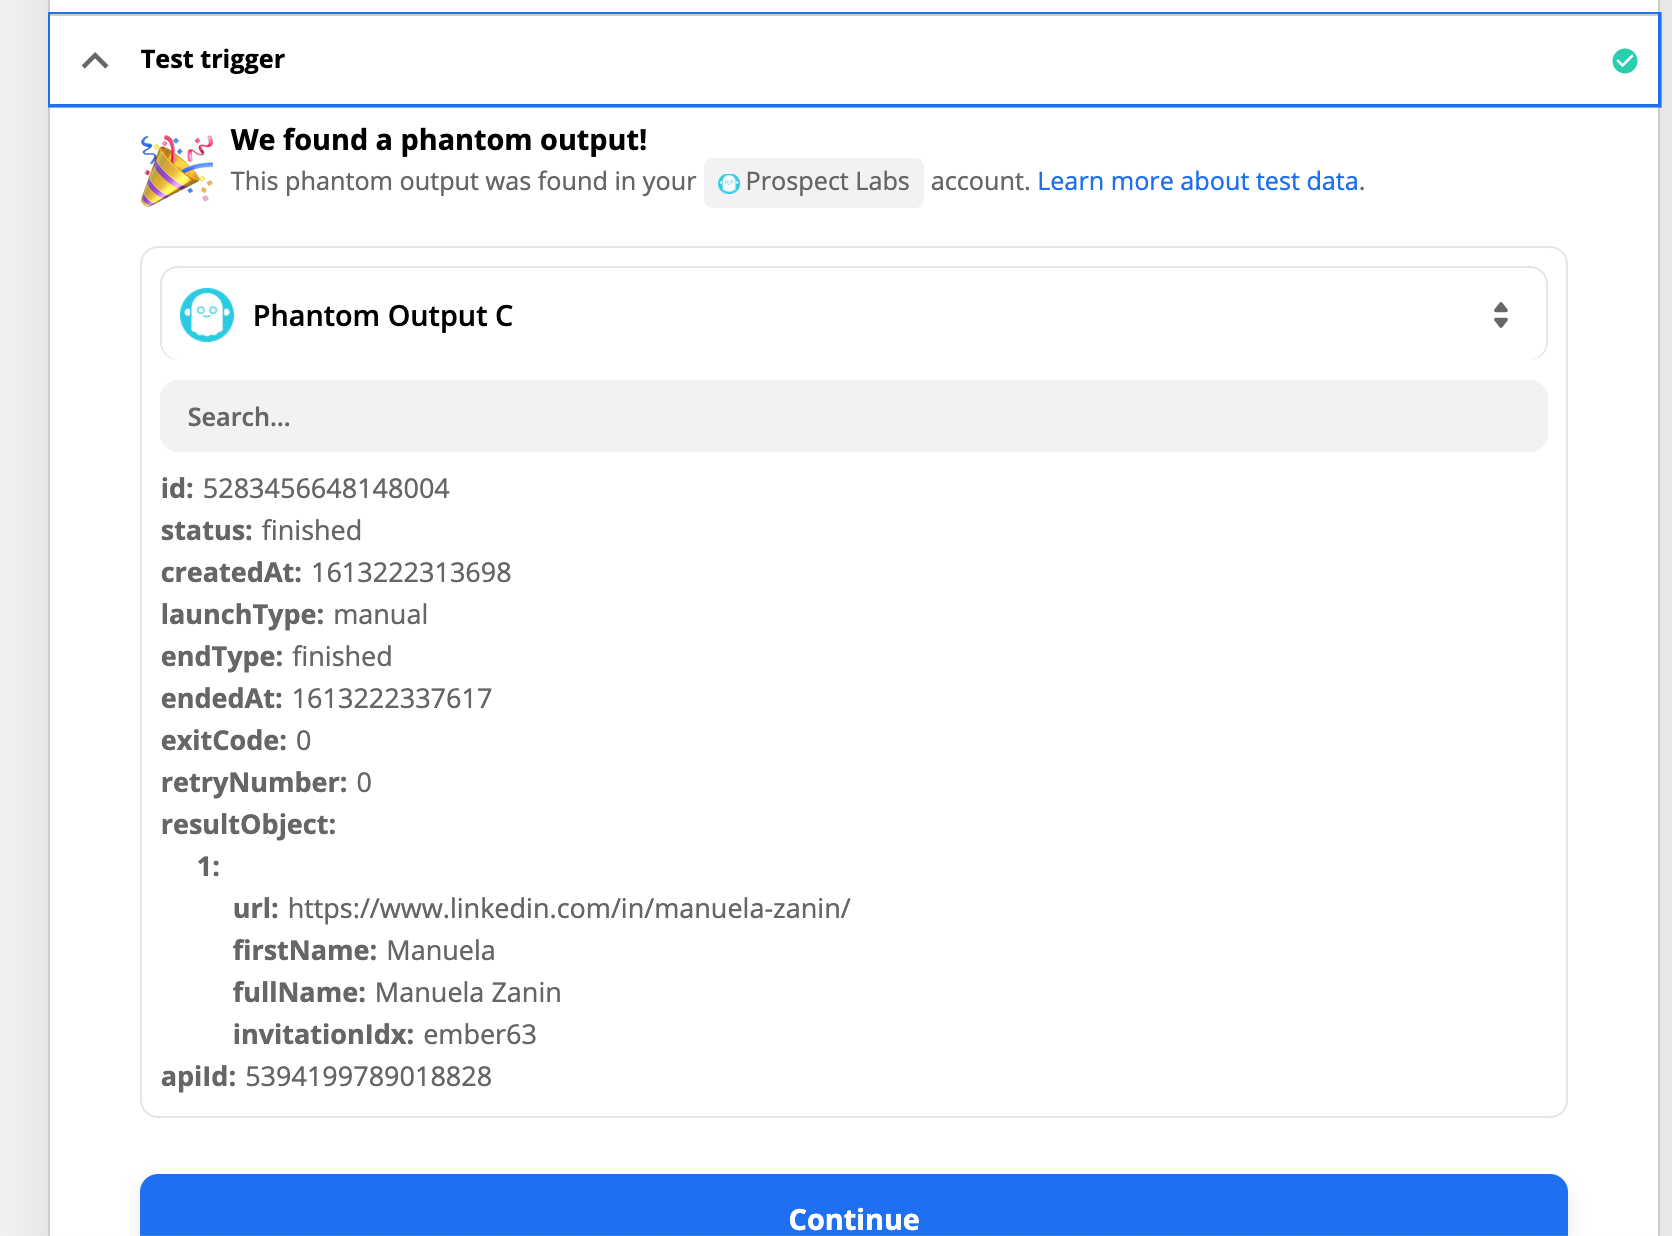Click the We found a phantom output heading
Viewport: 1672px width, 1236px height.
click(x=439, y=140)
